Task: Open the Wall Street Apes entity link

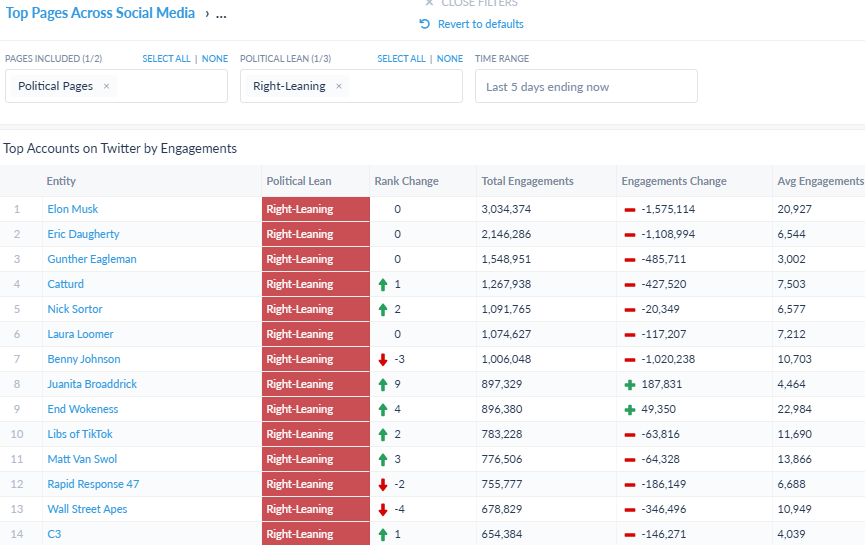Action: click(87, 509)
